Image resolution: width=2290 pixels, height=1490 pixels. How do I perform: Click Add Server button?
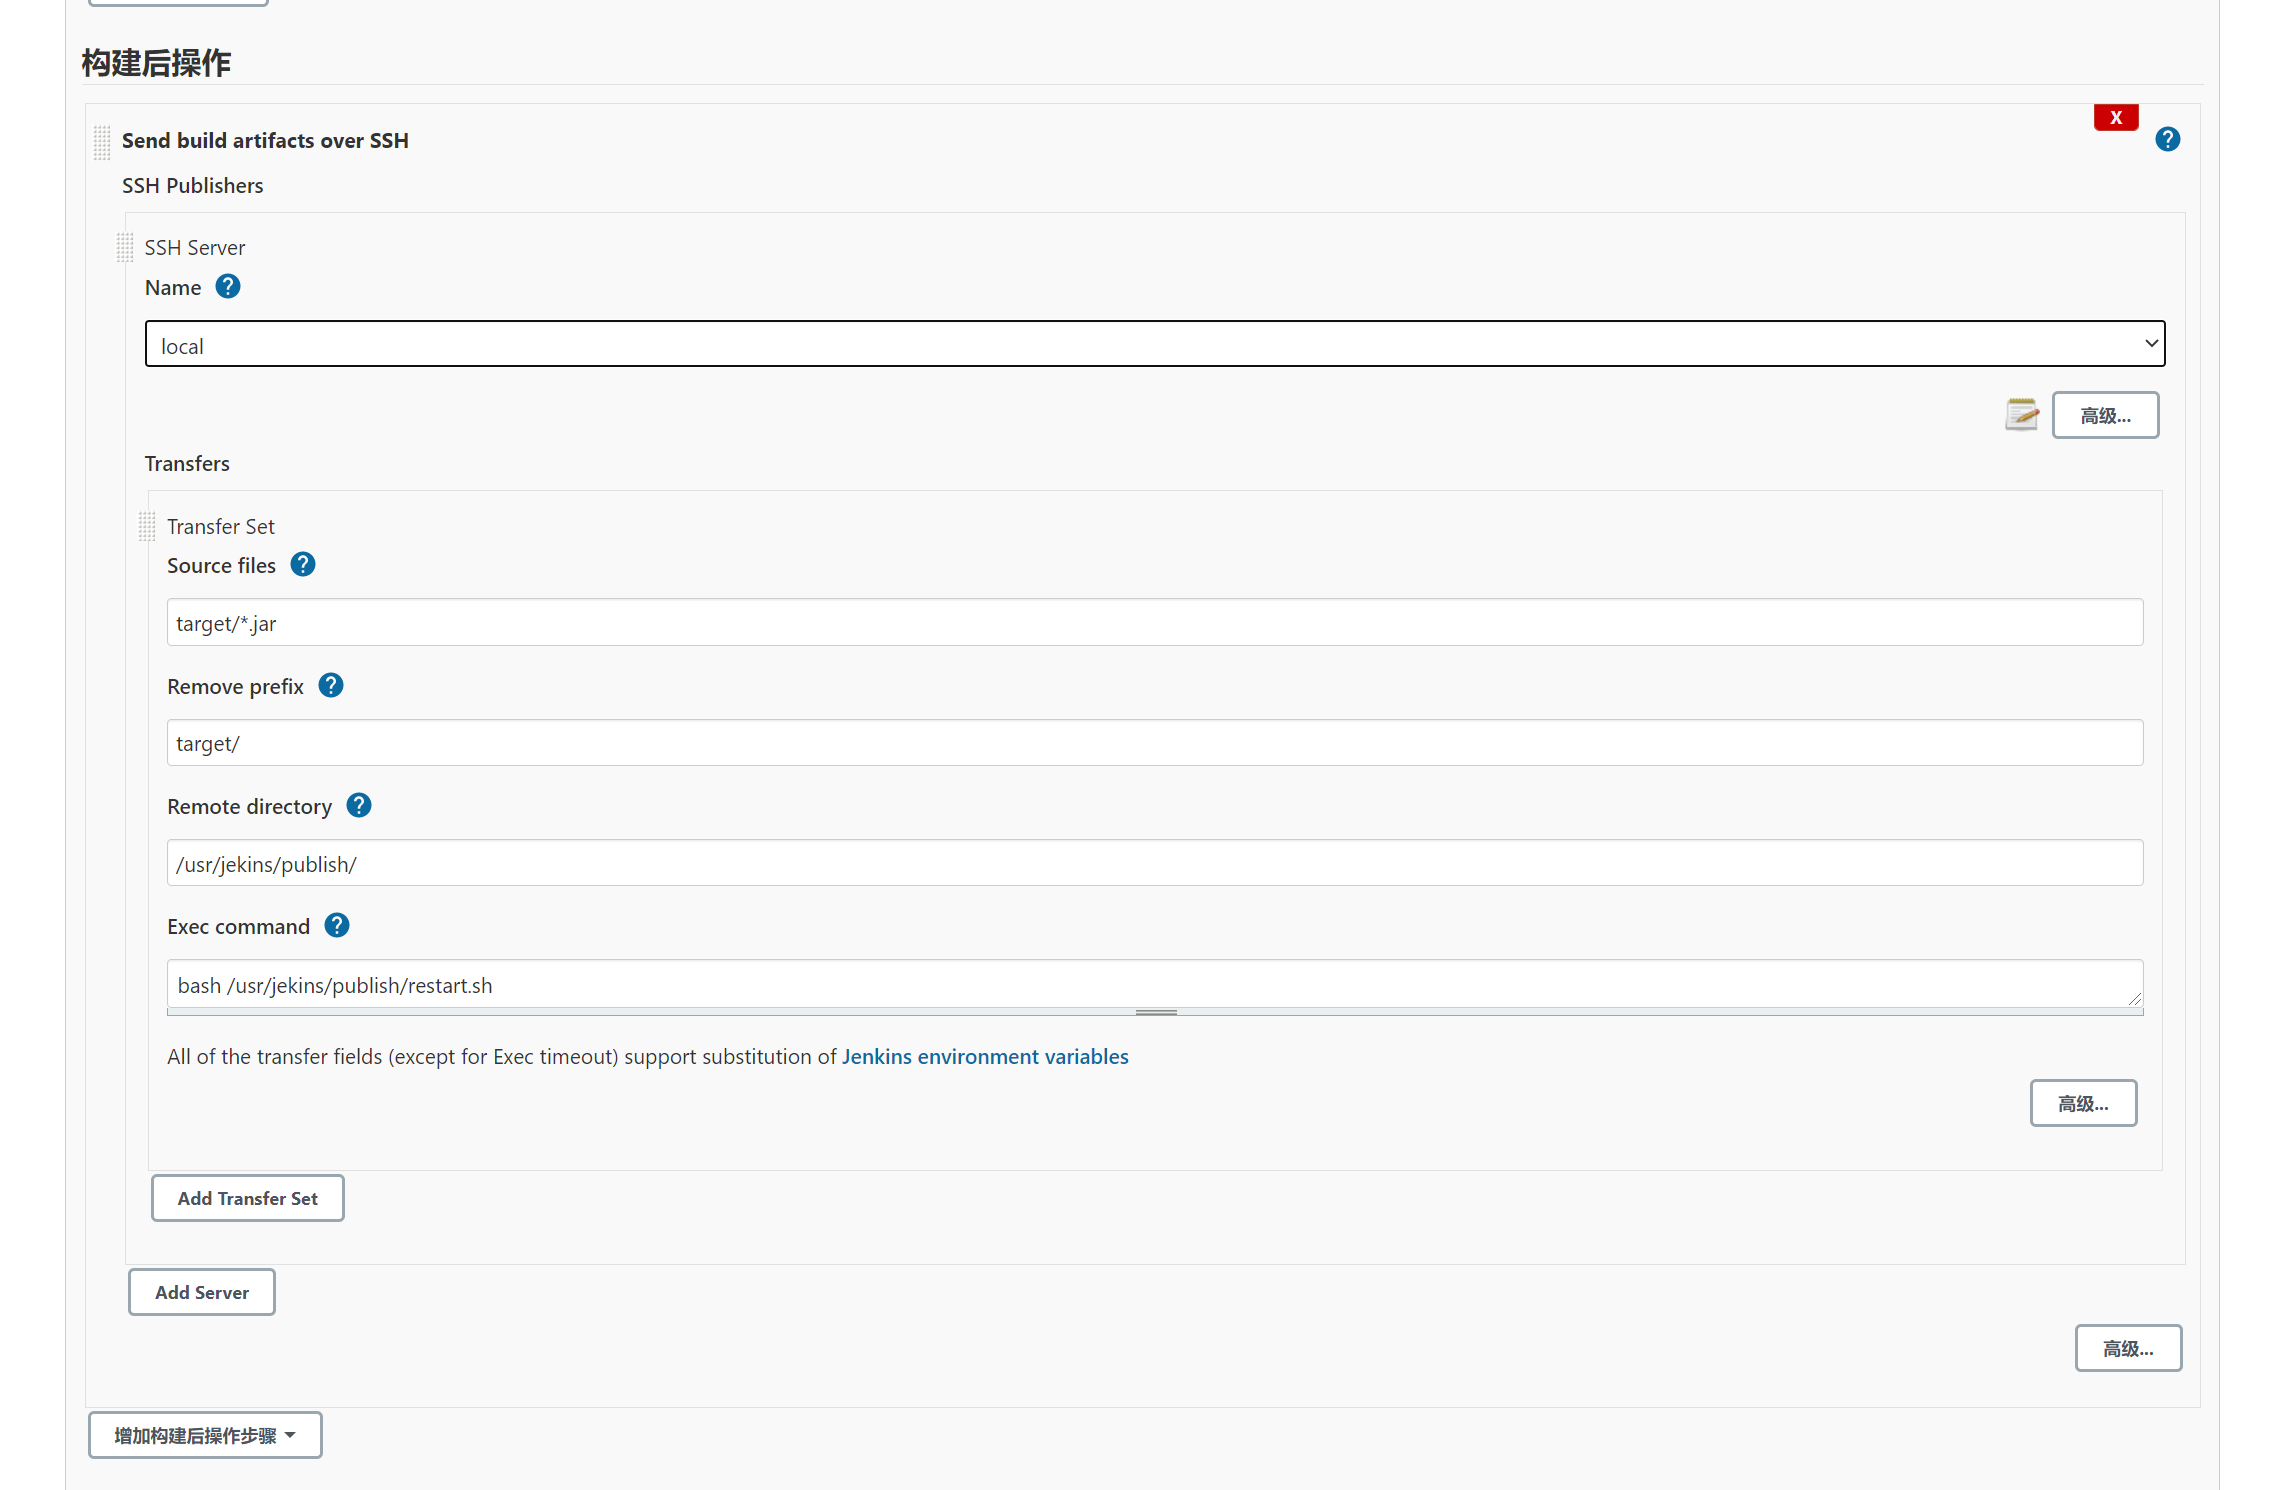tap(202, 1292)
